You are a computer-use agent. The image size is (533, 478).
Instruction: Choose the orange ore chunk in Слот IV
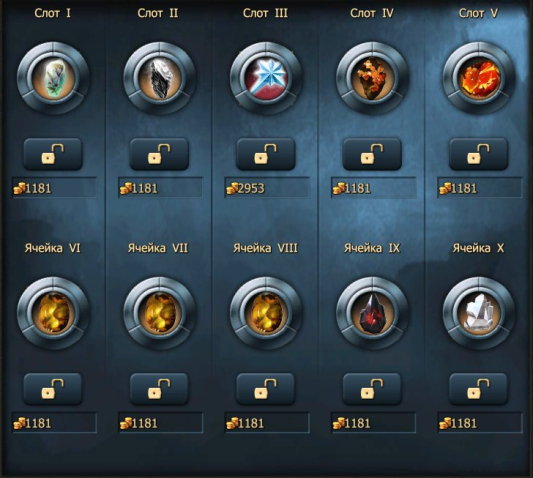[x=373, y=78]
